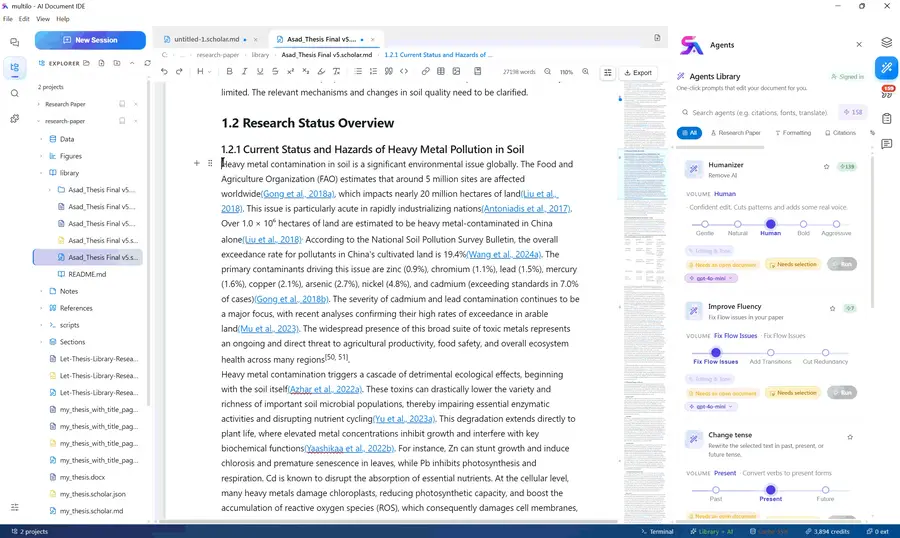Expand the Research Paper project

38,104
